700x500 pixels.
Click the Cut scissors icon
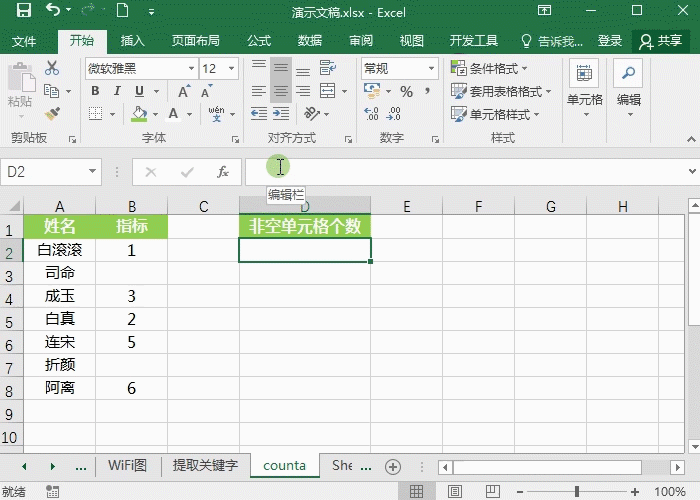click(52, 68)
